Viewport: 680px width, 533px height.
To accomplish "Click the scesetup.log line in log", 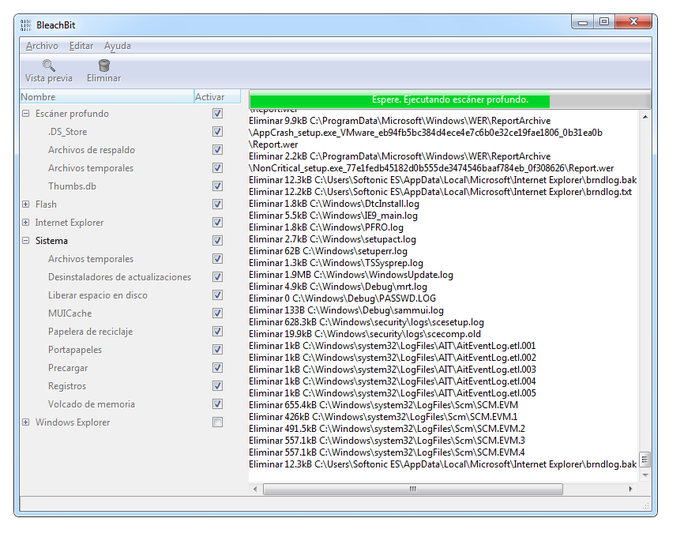I will click(366, 323).
